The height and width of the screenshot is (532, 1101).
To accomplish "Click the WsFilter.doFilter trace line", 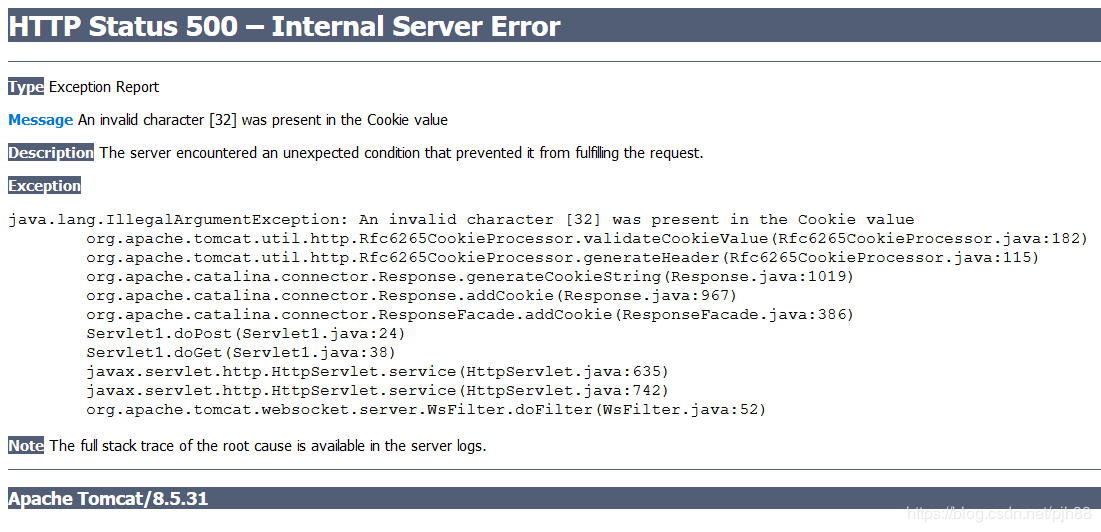I will pos(426,409).
